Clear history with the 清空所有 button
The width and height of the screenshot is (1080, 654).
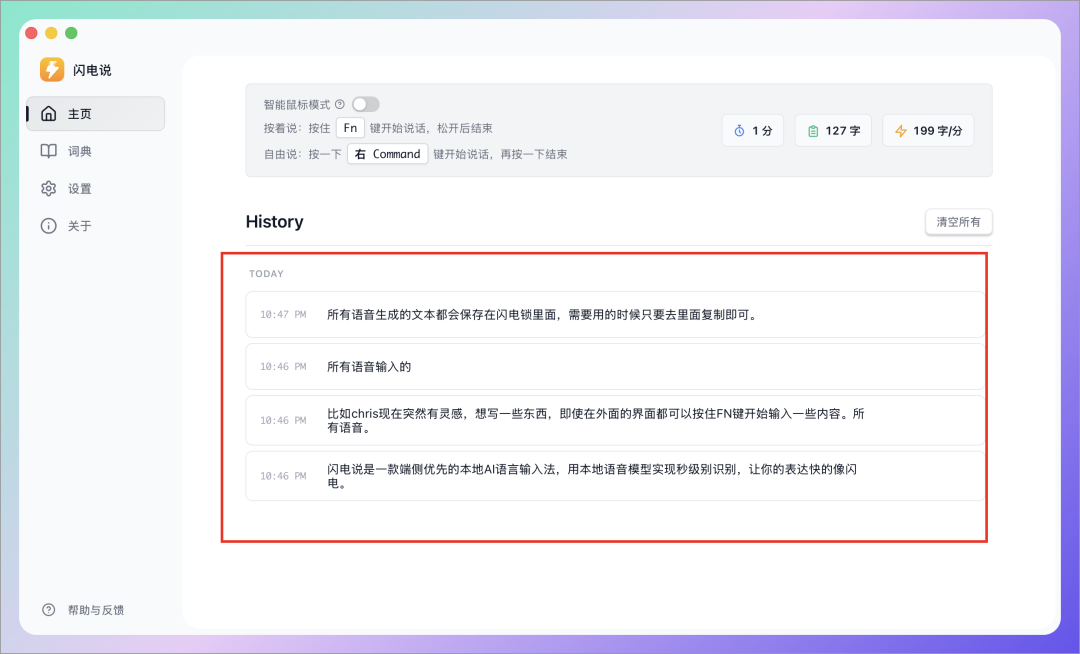tap(958, 222)
